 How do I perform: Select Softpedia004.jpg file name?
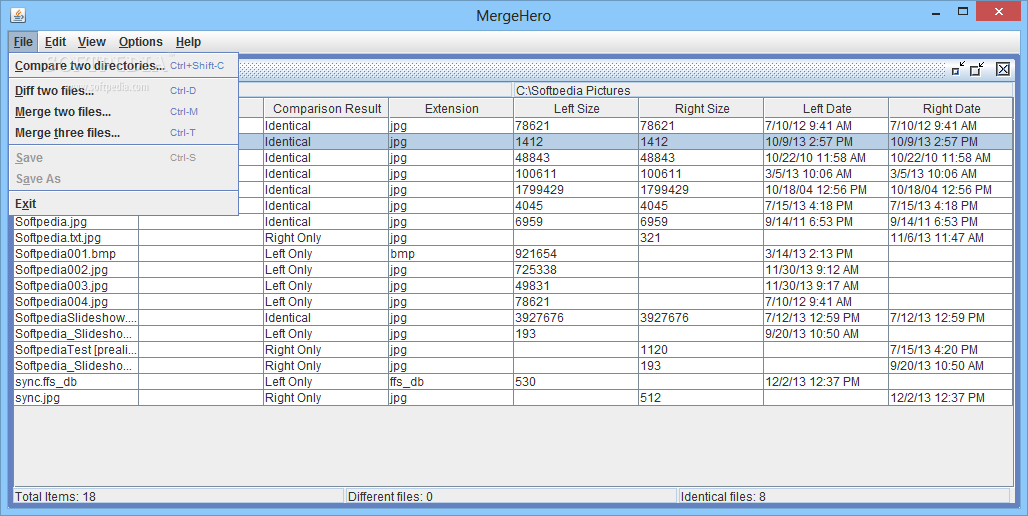pos(62,302)
